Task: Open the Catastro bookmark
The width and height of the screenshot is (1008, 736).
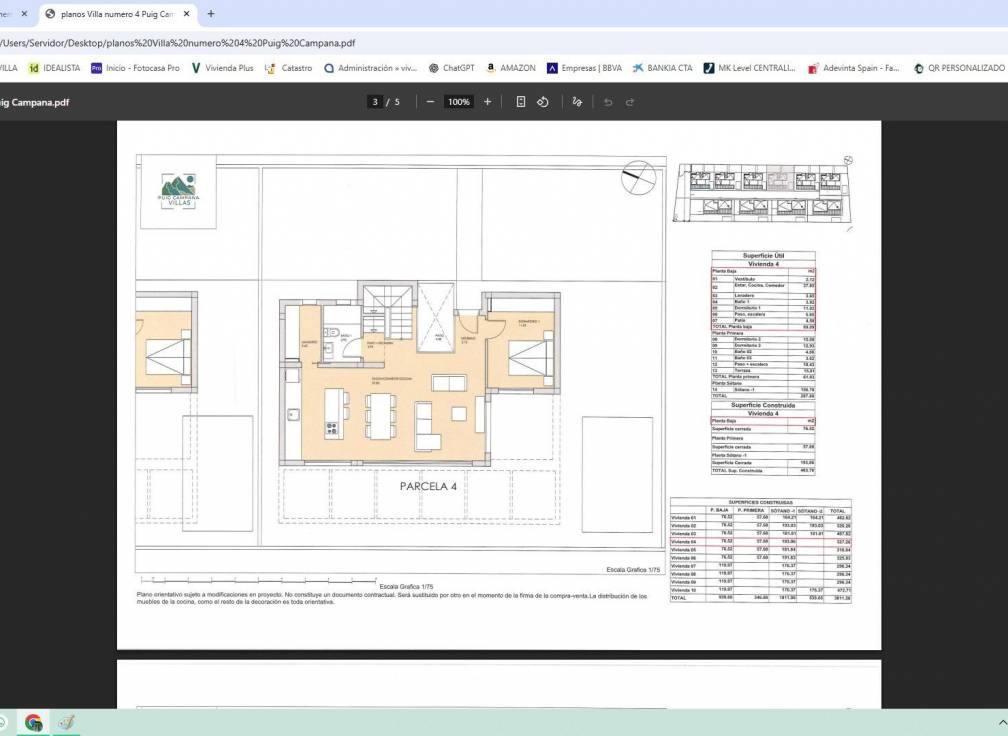Action: click(288, 68)
